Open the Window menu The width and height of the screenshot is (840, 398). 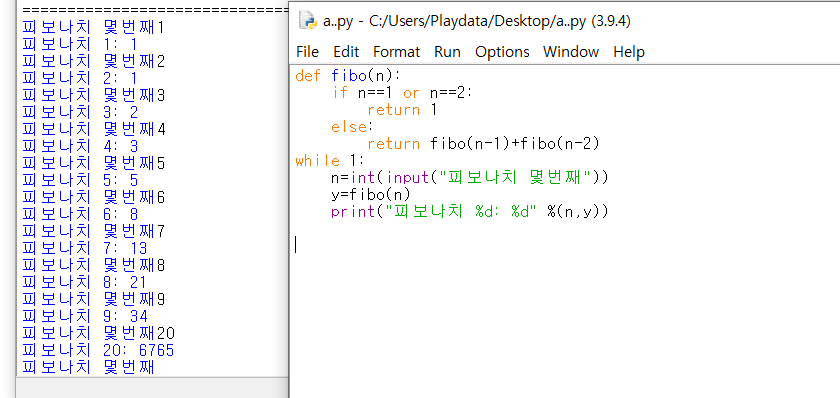[571, 52]
